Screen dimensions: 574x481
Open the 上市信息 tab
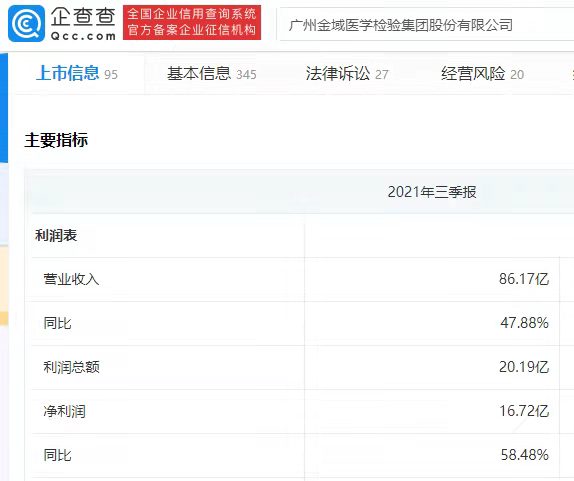tap(77, 73)
